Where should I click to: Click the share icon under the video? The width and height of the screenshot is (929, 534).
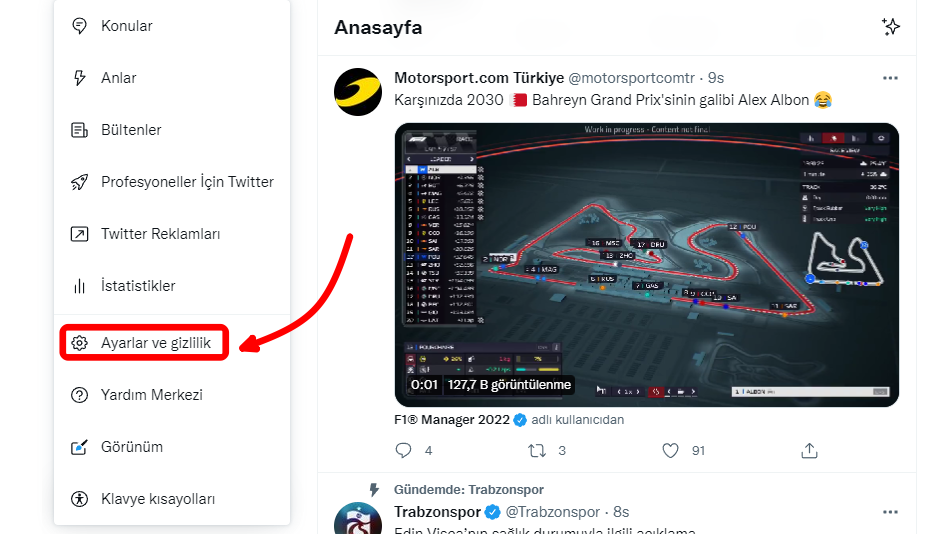[x=810, y=451]
